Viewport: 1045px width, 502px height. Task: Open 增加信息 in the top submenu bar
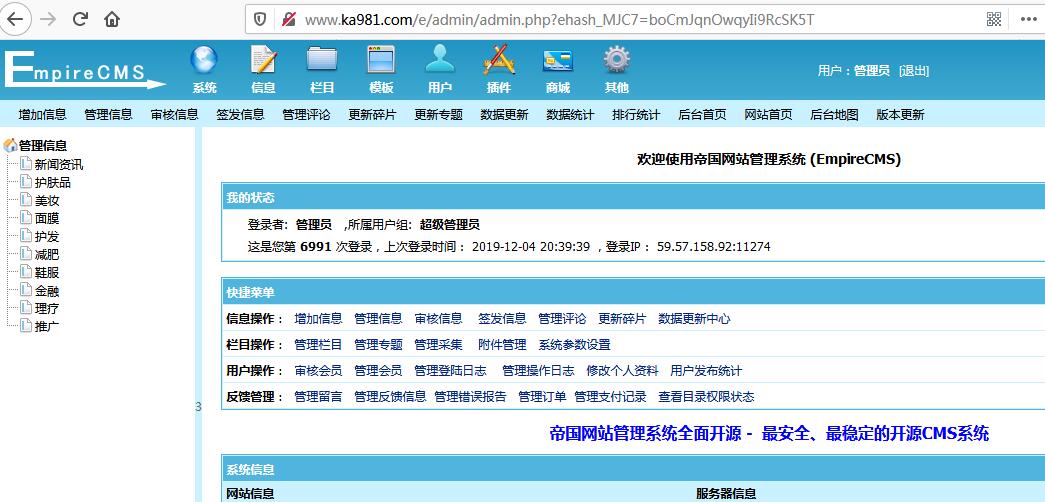43,115
